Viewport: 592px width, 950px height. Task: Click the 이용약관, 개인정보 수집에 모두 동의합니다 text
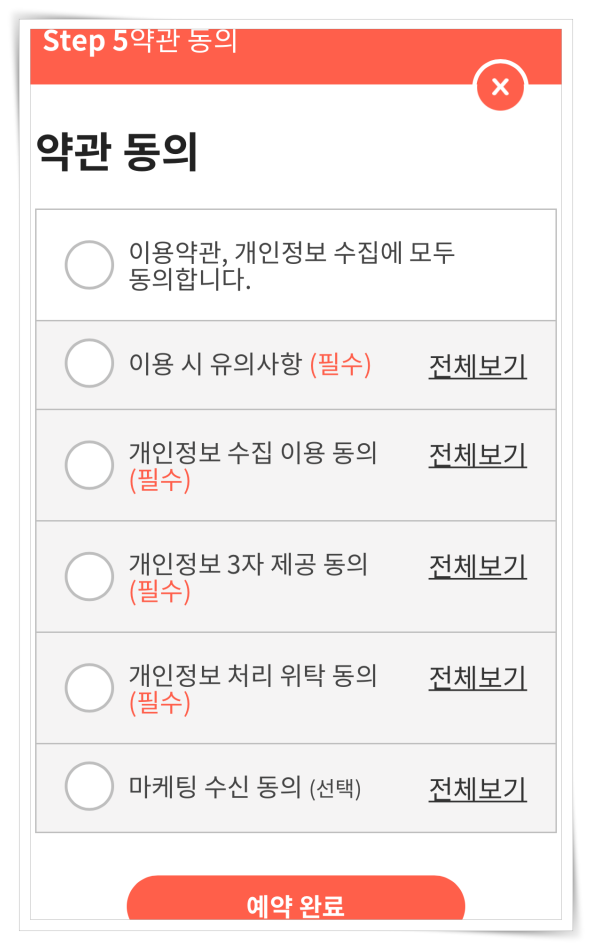[x=291, y=265]
